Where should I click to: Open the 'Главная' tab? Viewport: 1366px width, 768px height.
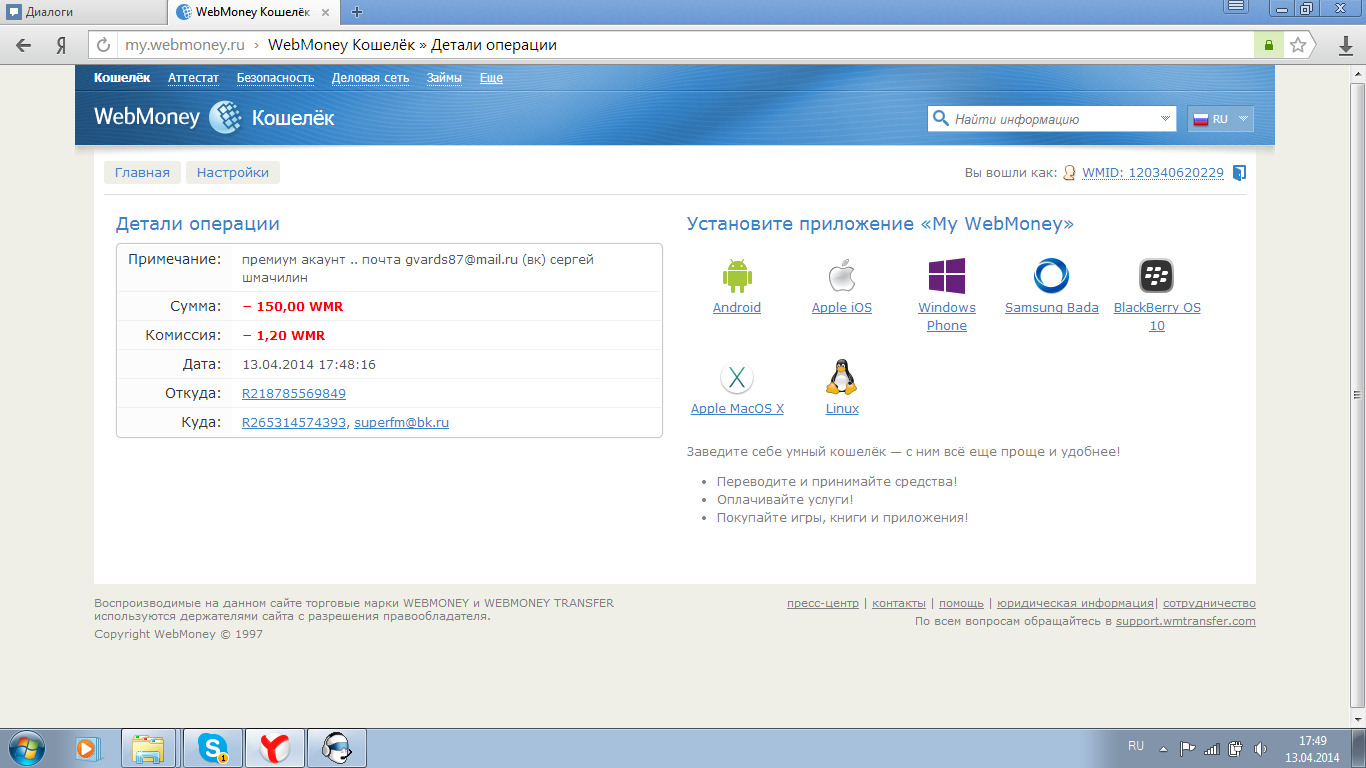143,172
